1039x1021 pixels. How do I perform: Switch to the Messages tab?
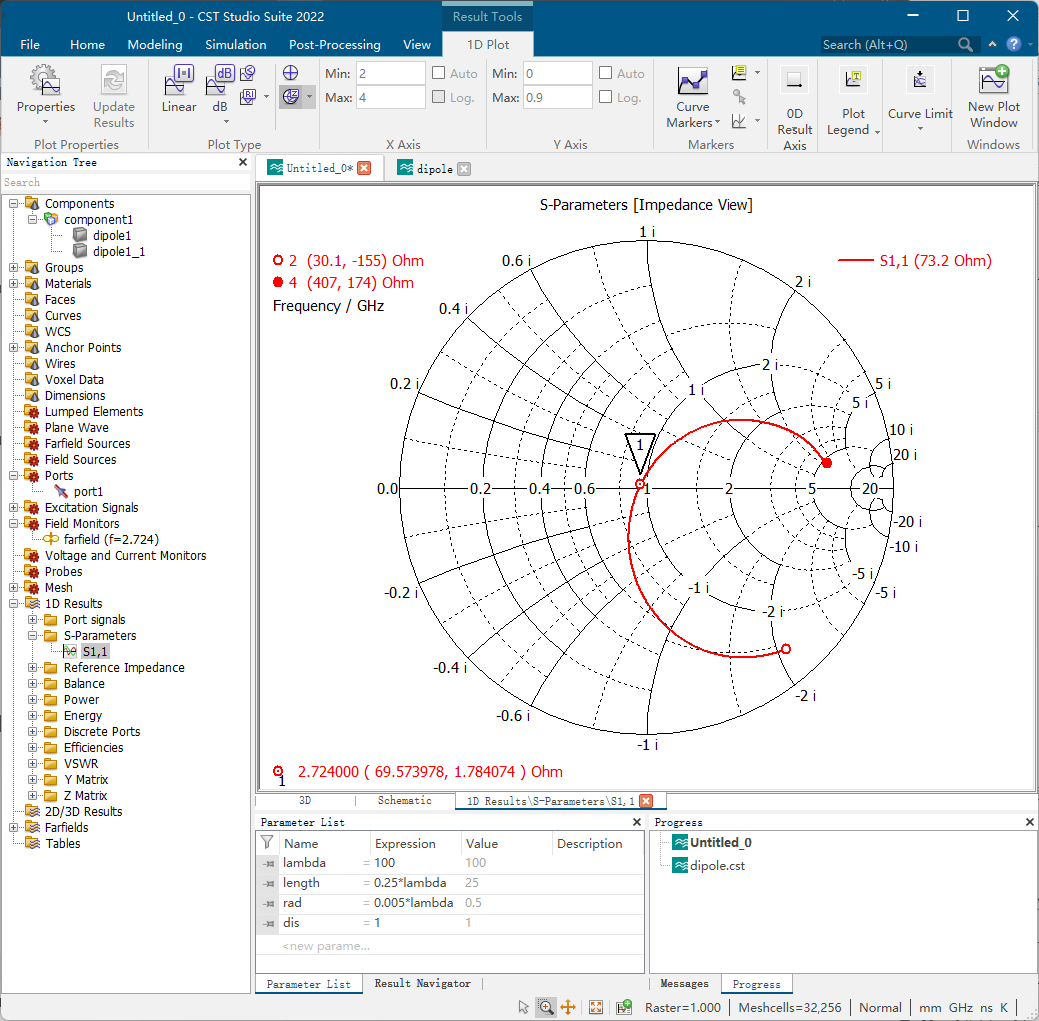684,983
